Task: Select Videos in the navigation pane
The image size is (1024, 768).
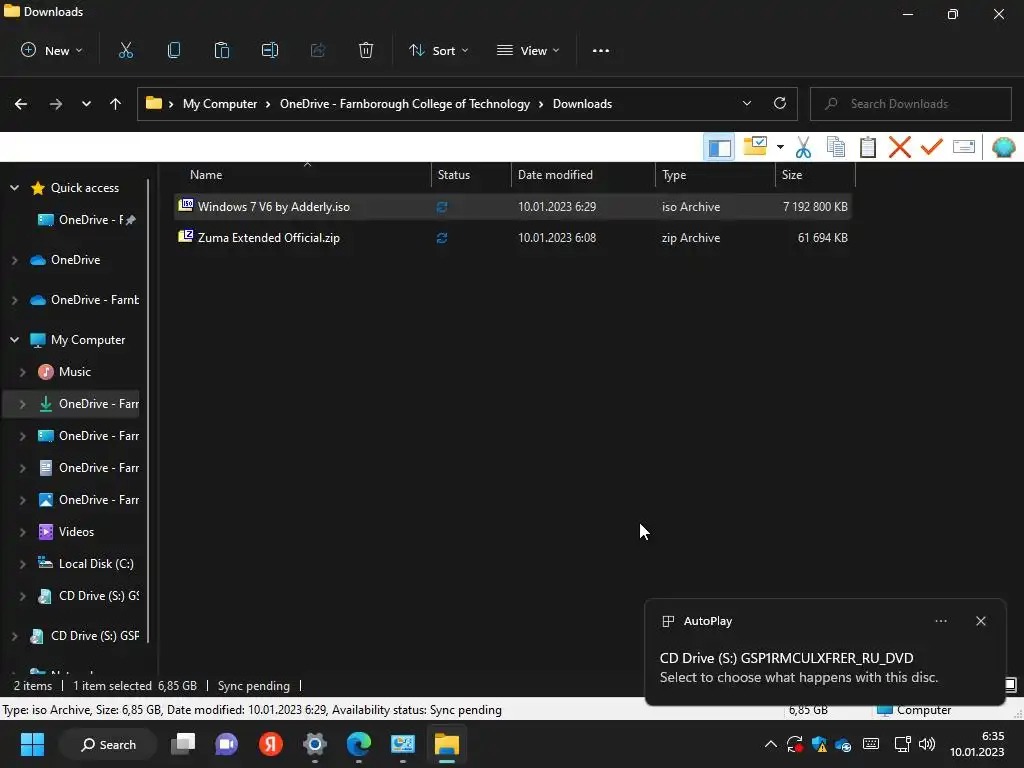Action: (x=76, y=532)
